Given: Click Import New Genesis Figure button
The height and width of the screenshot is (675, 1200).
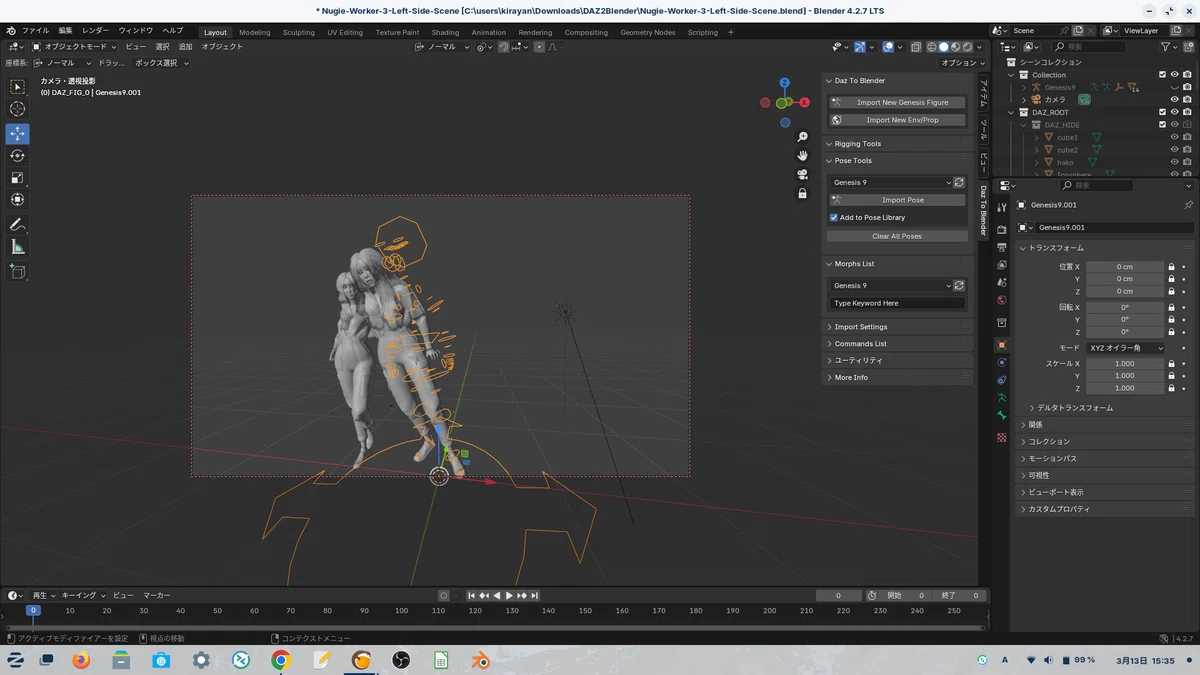Looking at the screenshot, I should pyautogui.click(x=897, y=102).
